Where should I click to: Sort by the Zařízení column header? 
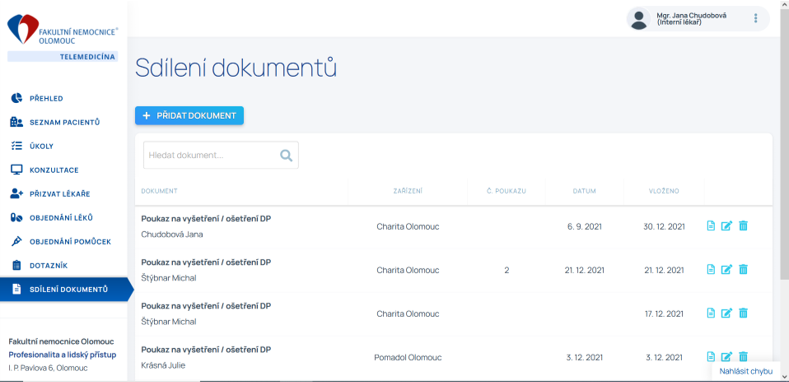(408, 191)
